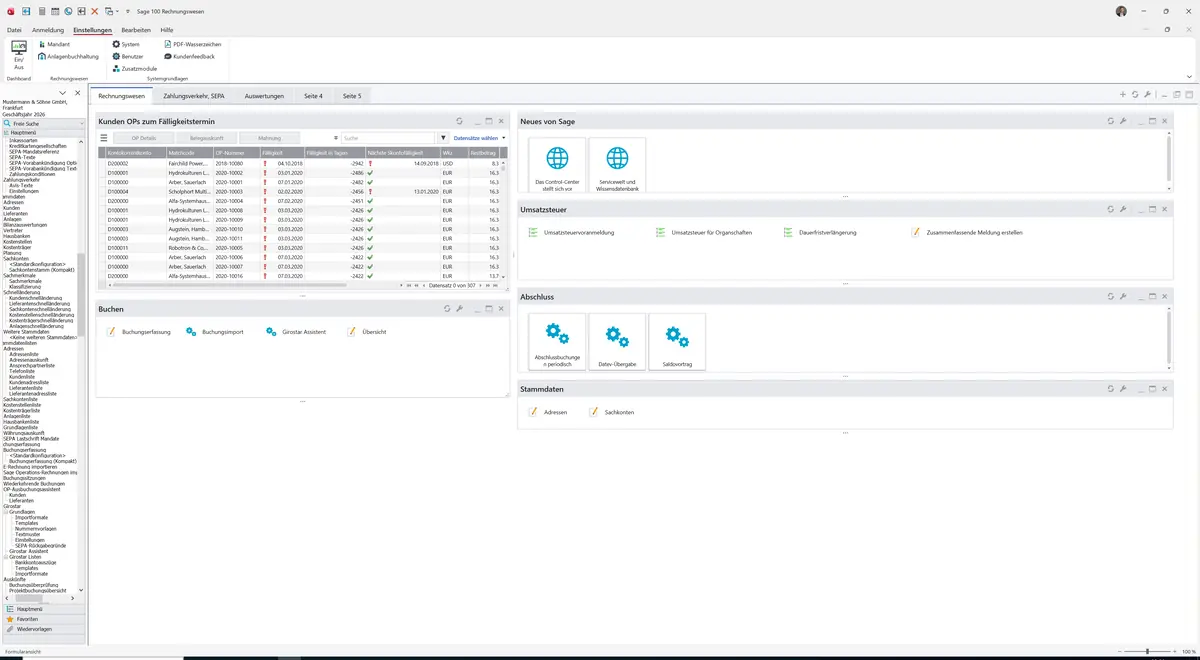The width and height of the screenshot is (1200, 660).
Task: Open Mandant settings in the ribbon
Action: pyautogui.click(x=54, y=45)
